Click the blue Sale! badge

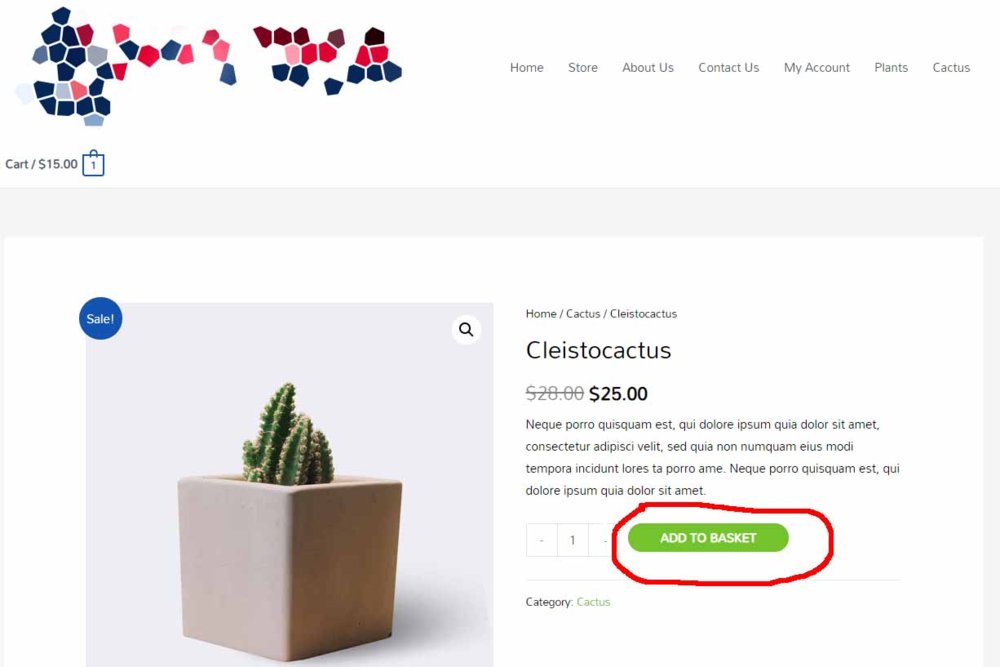pyautogui.click(x=101, y=318)
